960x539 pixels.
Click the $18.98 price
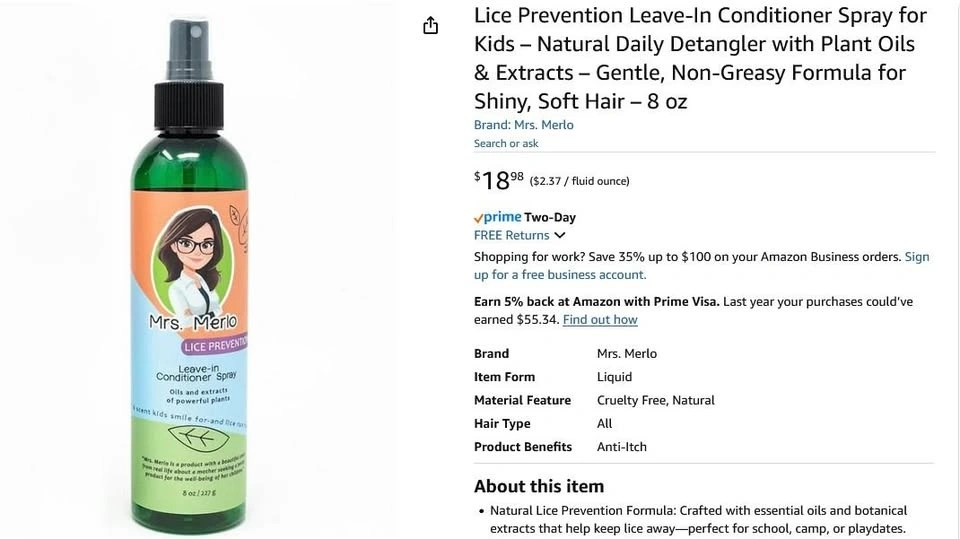click(x=499, y=181)
